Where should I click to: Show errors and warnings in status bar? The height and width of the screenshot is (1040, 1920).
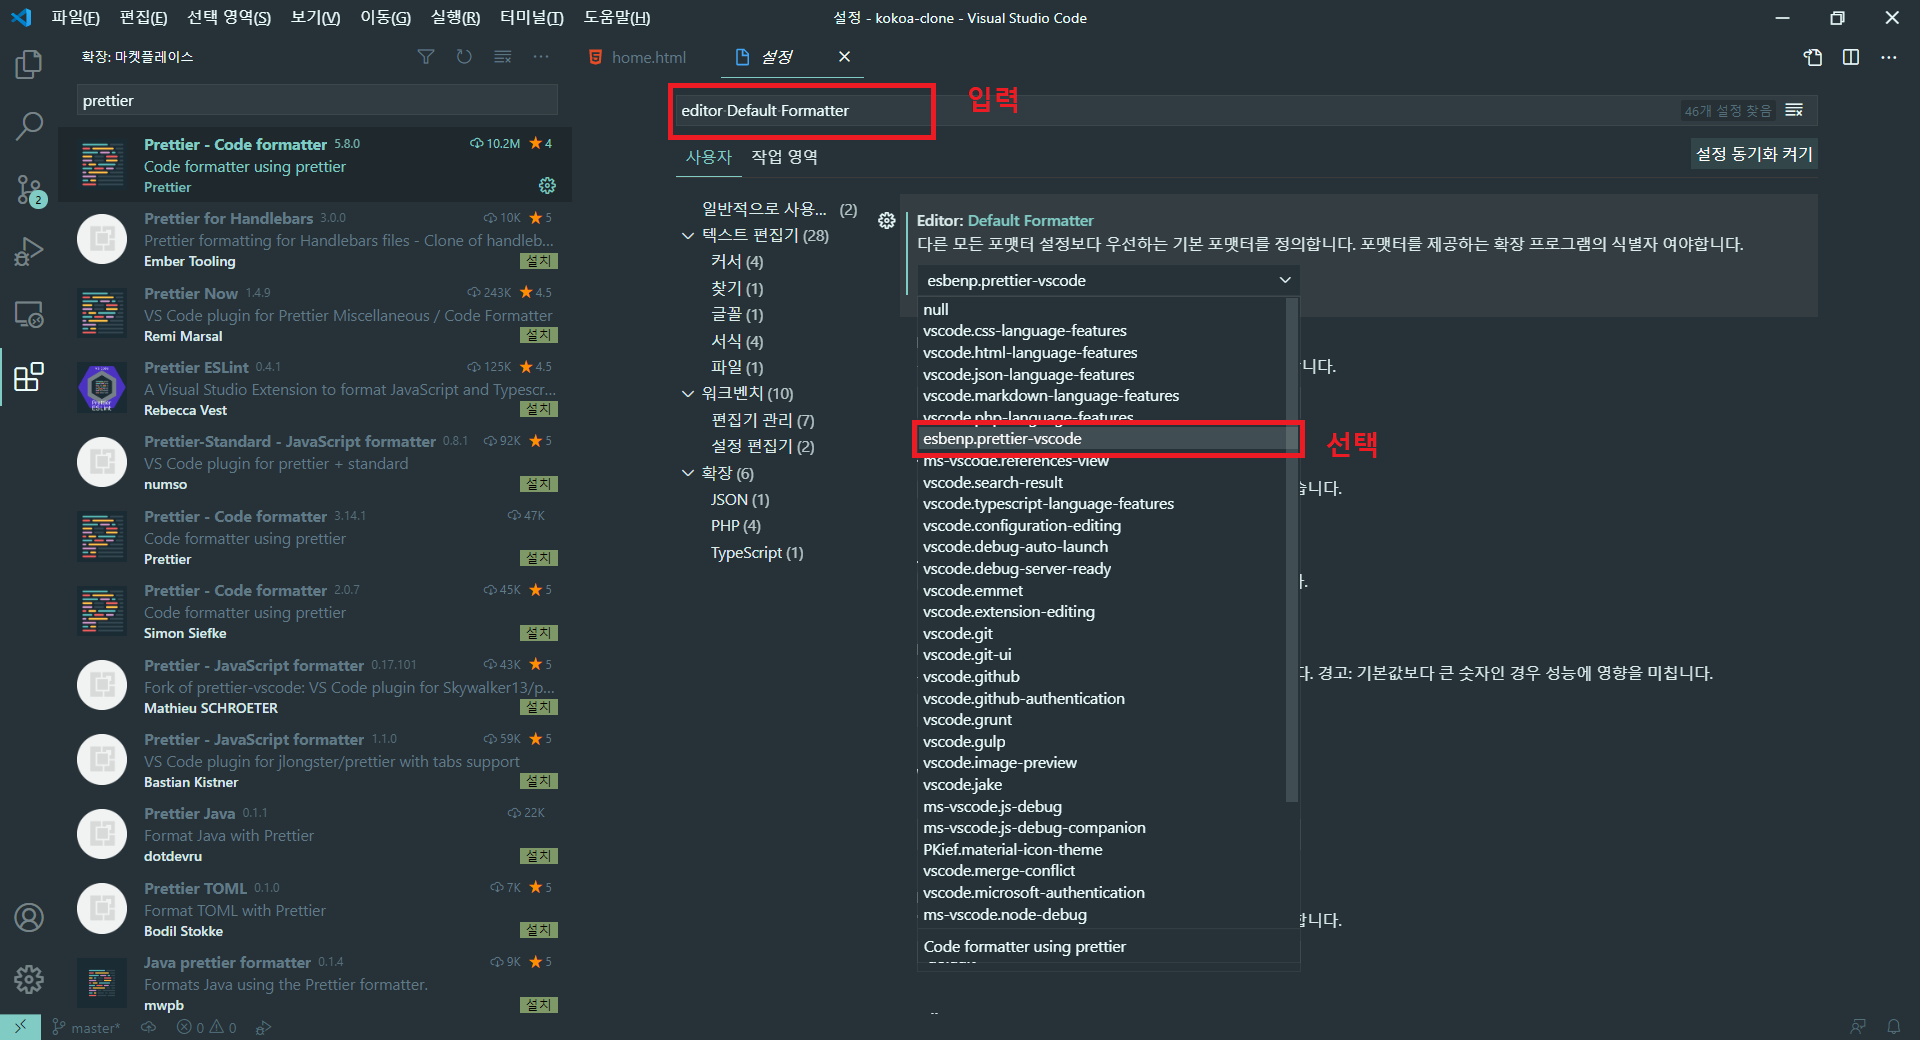207,1027
